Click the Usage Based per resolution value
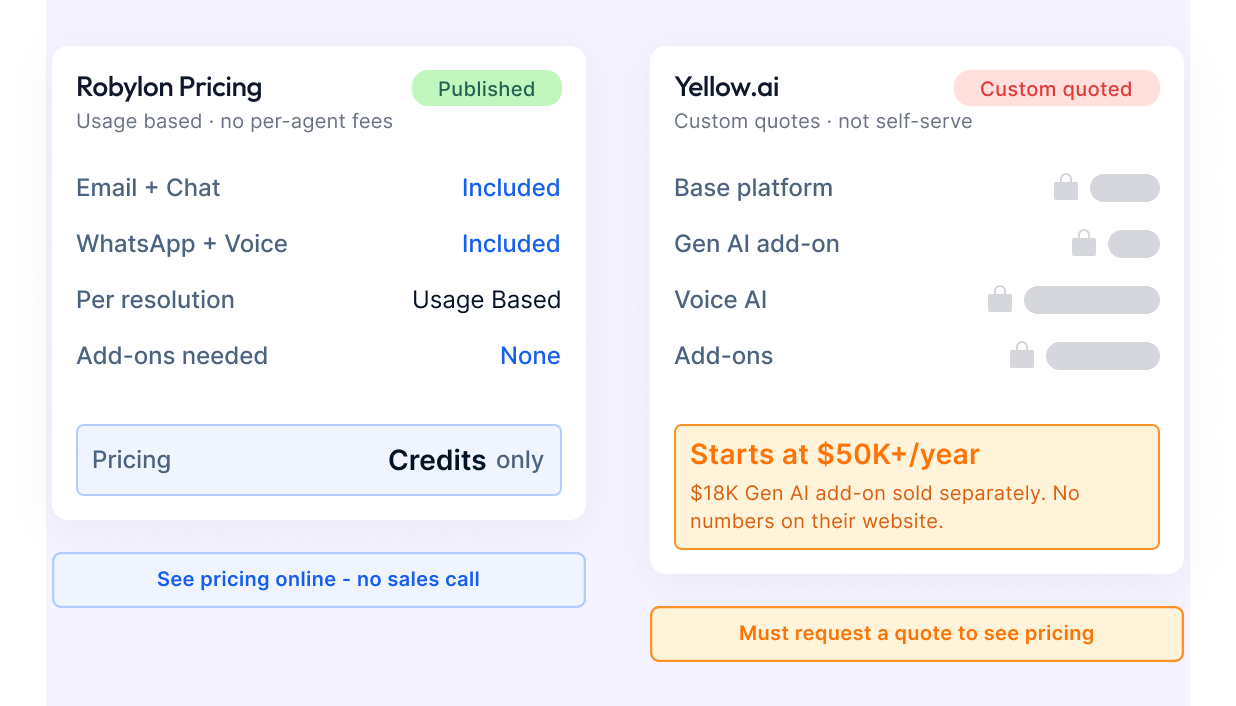 coord(487,300)
